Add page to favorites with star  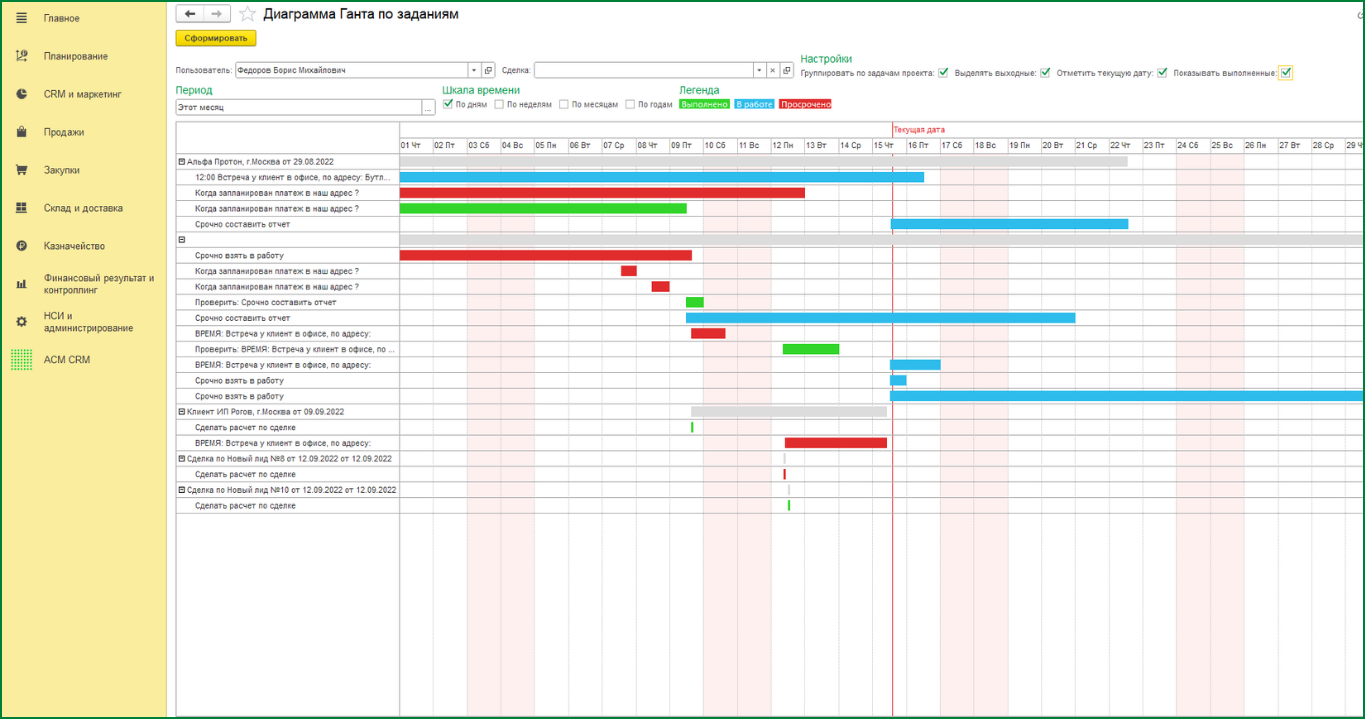coord(248,14)
